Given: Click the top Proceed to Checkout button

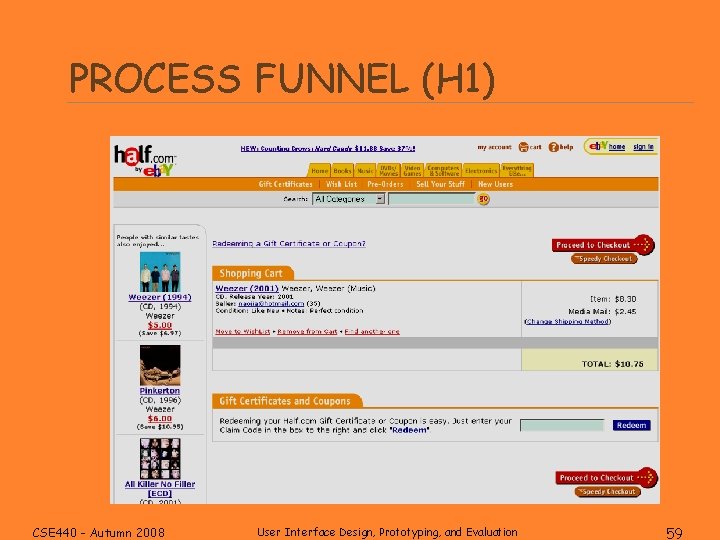Looking at the screenshot, I should click(603, 245).
